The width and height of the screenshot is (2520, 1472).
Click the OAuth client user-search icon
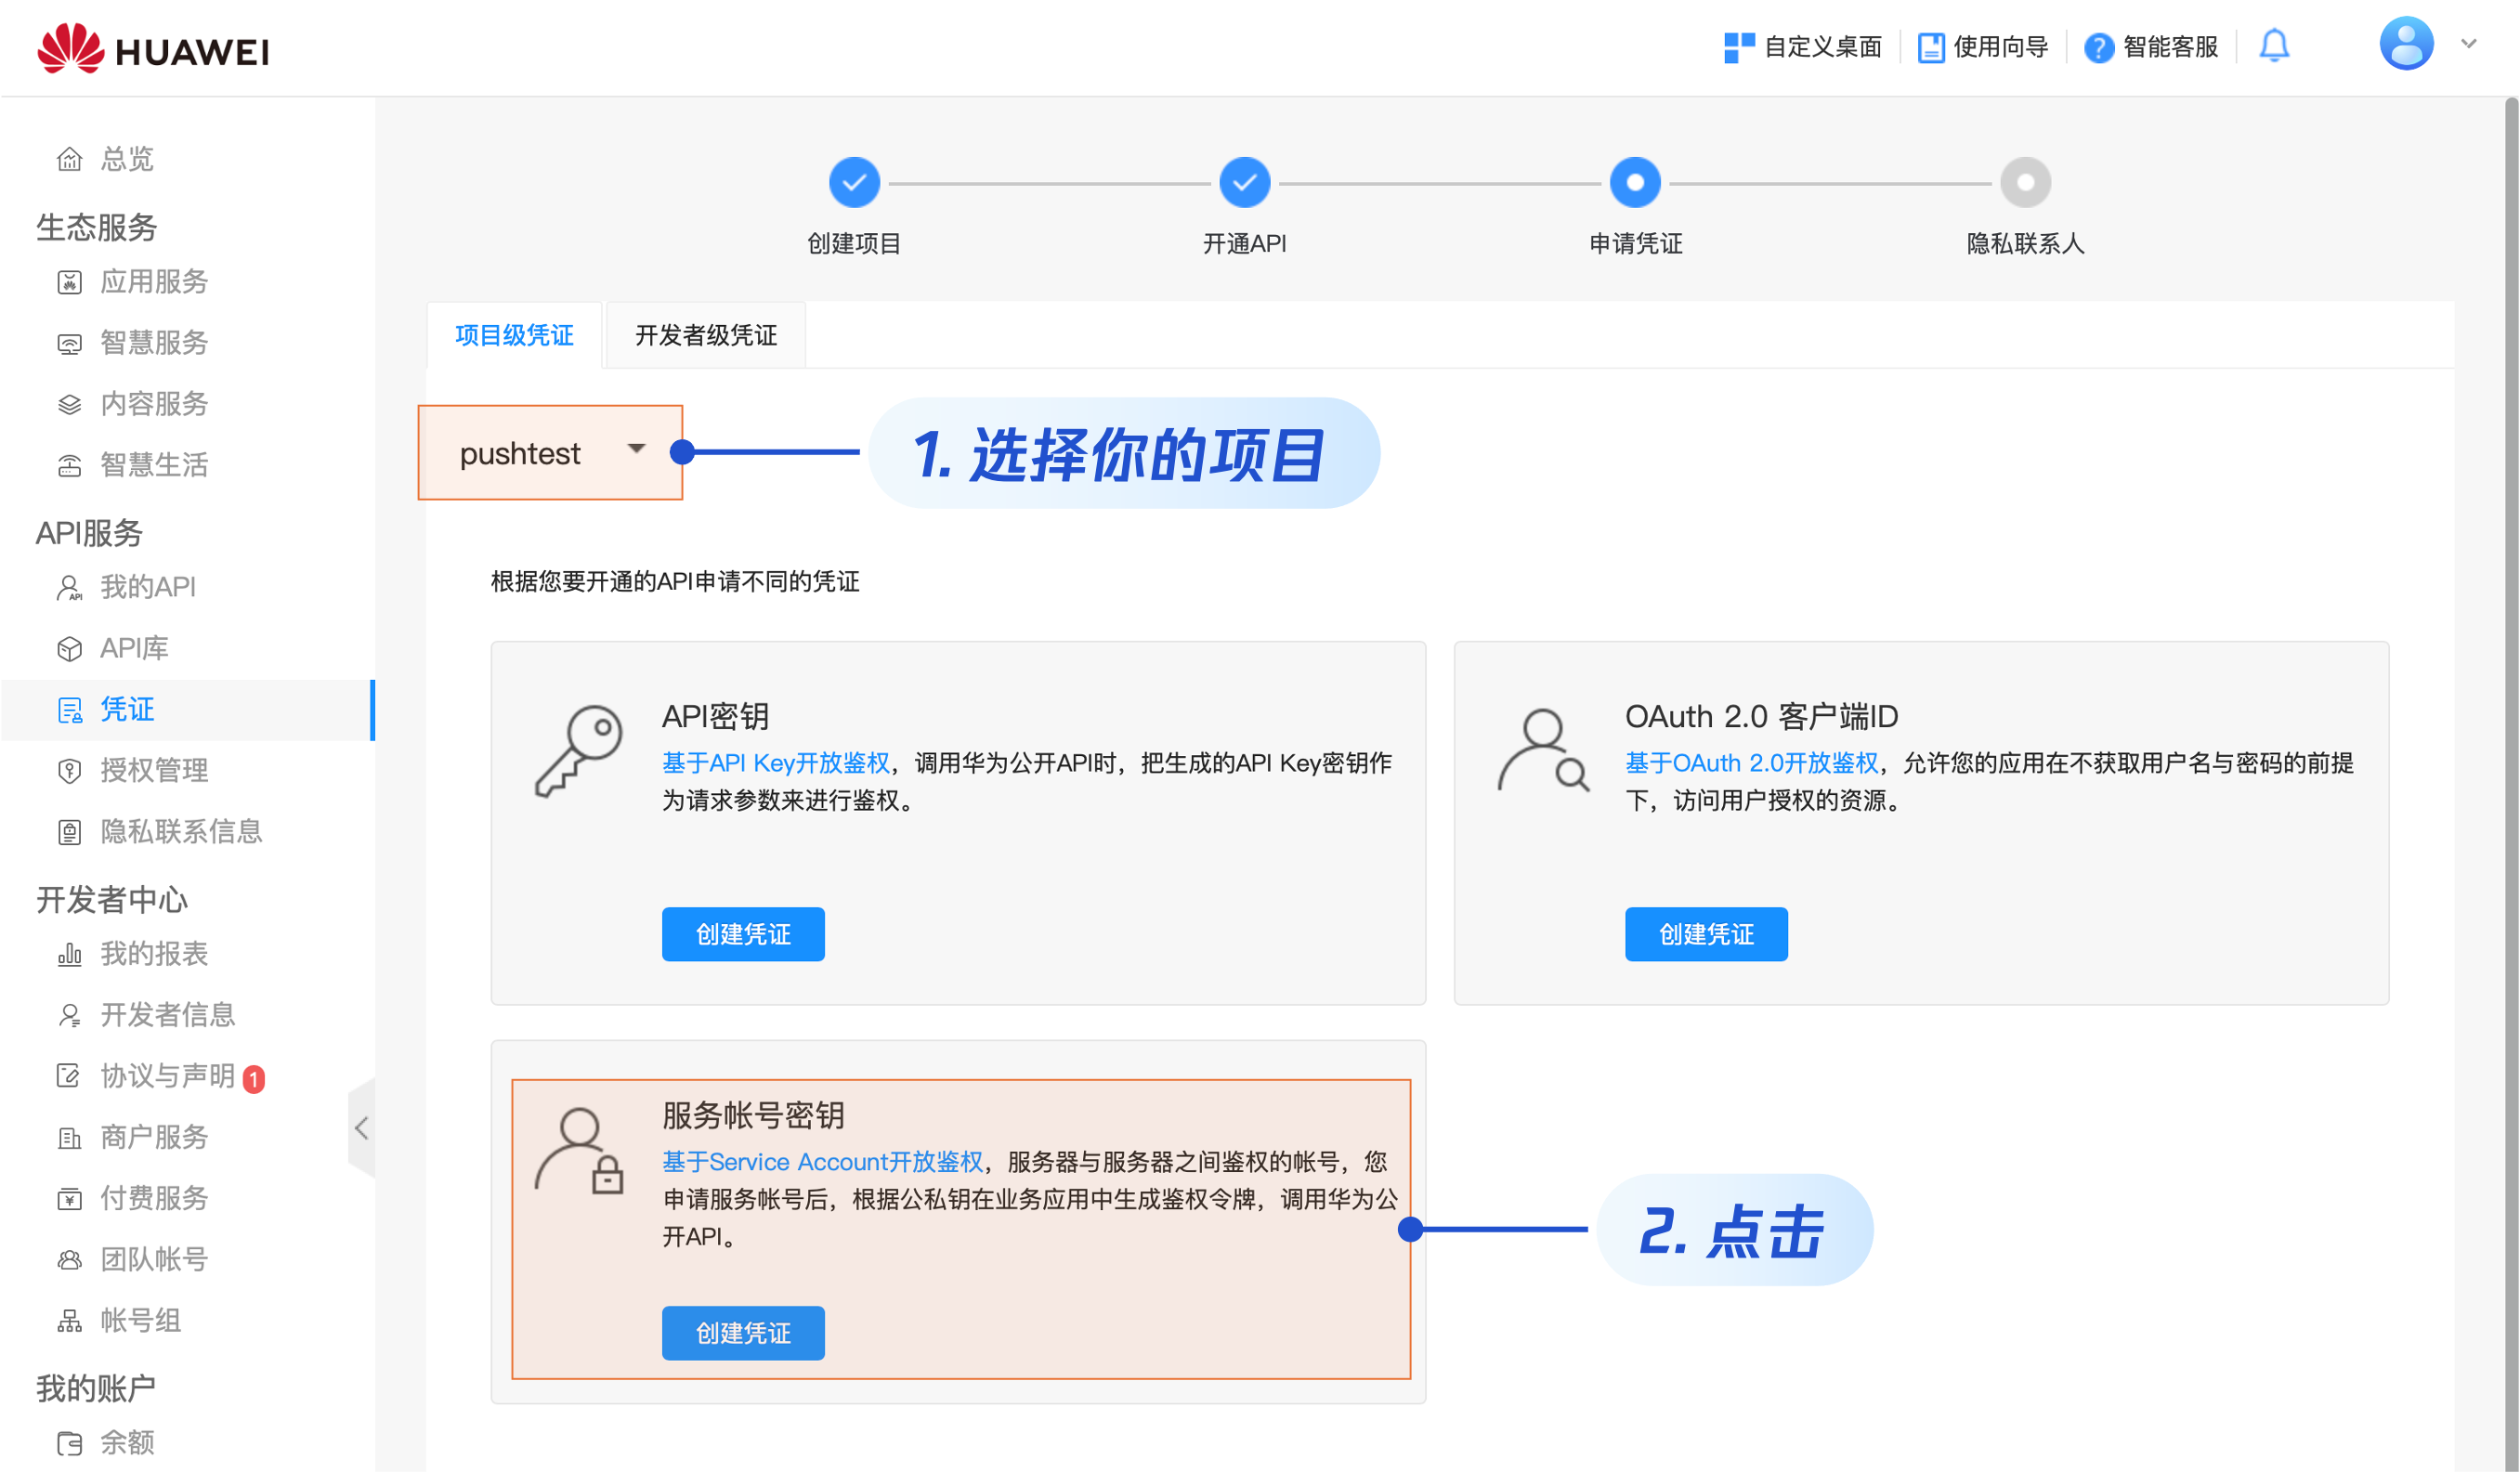click(1543, 751)
